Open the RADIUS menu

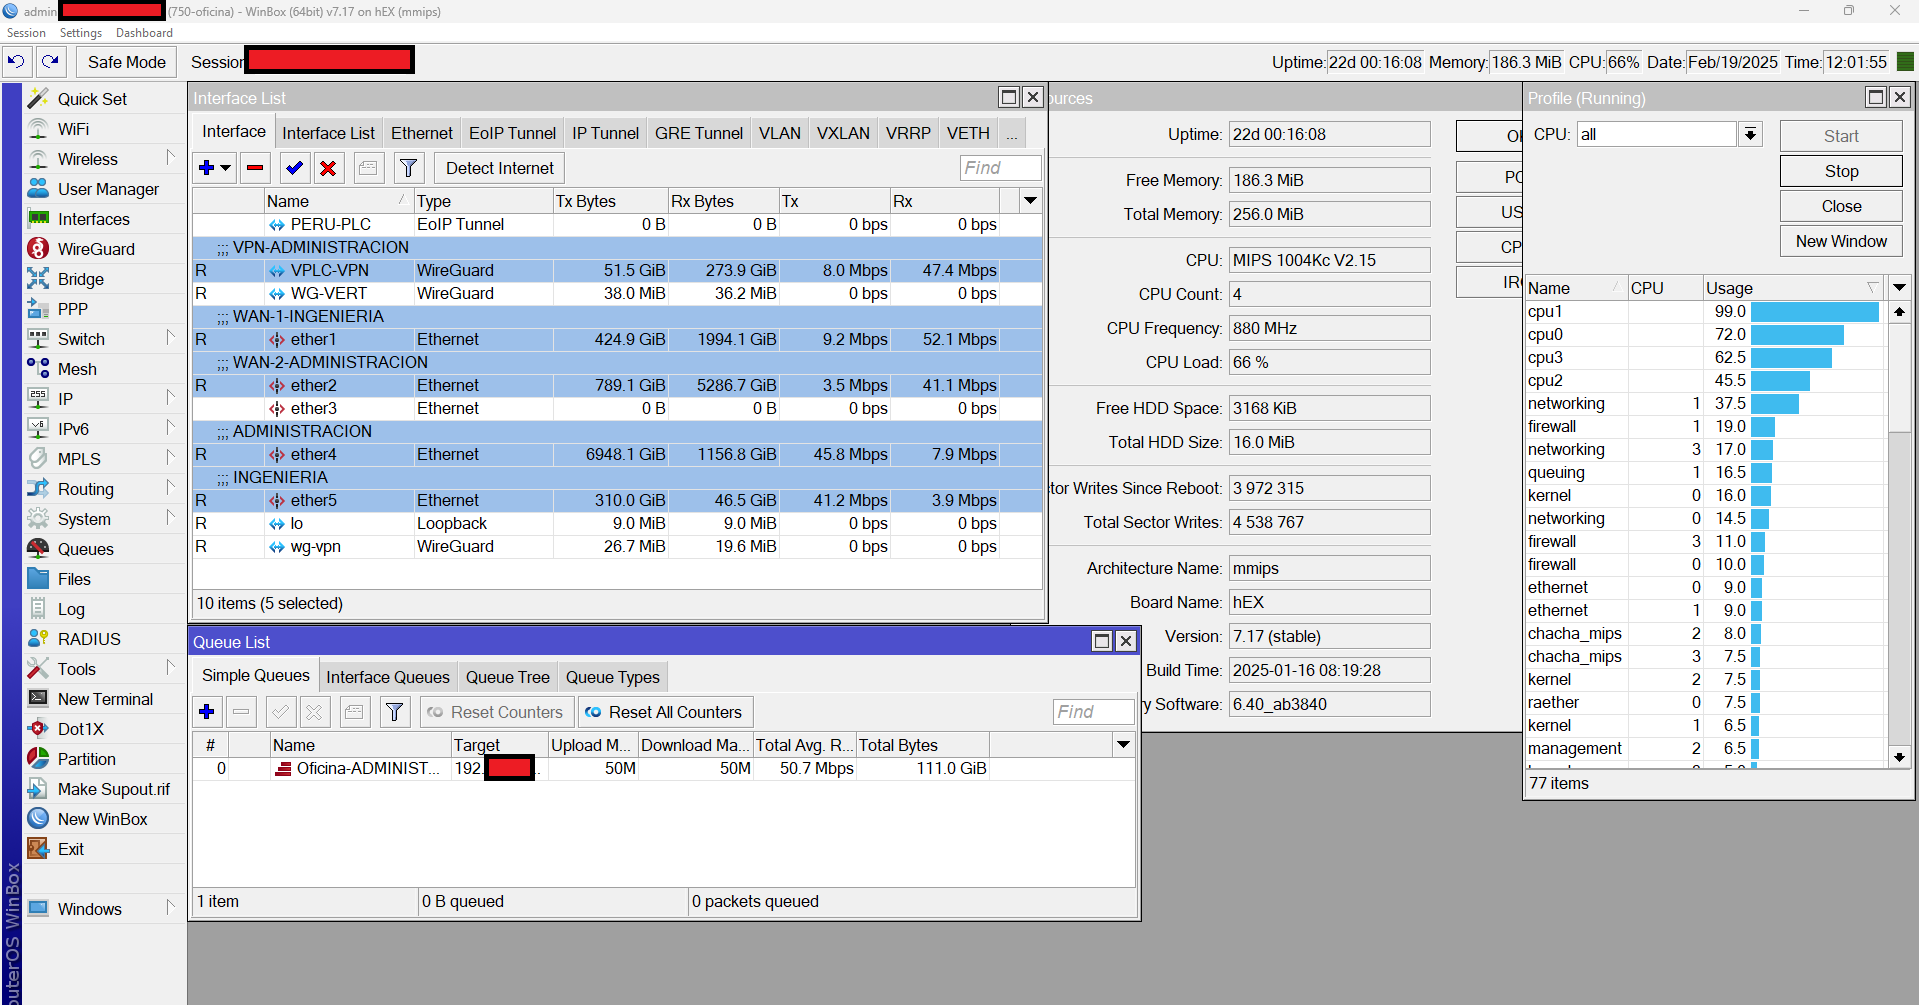[x=89, y=639]
